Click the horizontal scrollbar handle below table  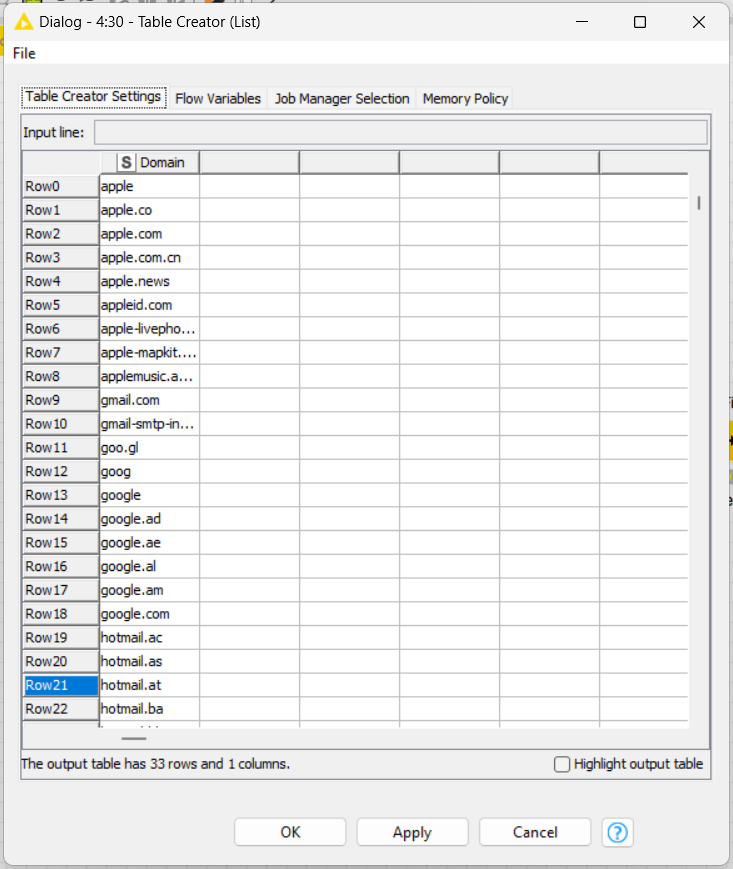134,738
